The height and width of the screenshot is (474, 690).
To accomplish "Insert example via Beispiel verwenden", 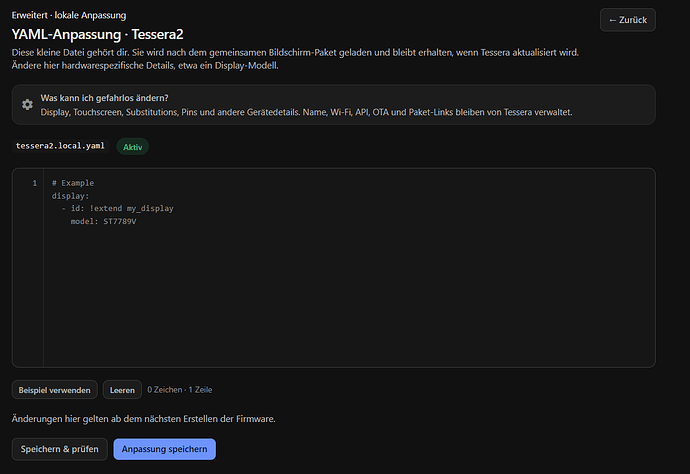I will [55, 390].
